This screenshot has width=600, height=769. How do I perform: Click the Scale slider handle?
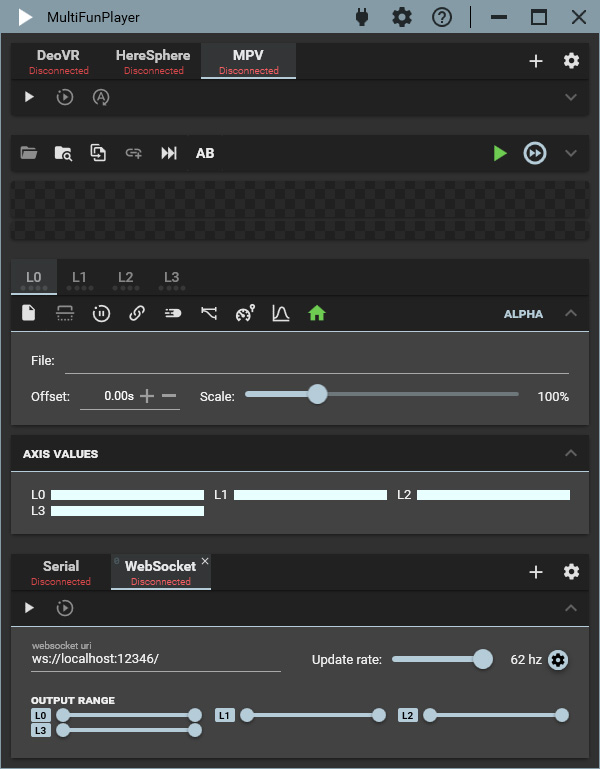click(x=317, y=394)
